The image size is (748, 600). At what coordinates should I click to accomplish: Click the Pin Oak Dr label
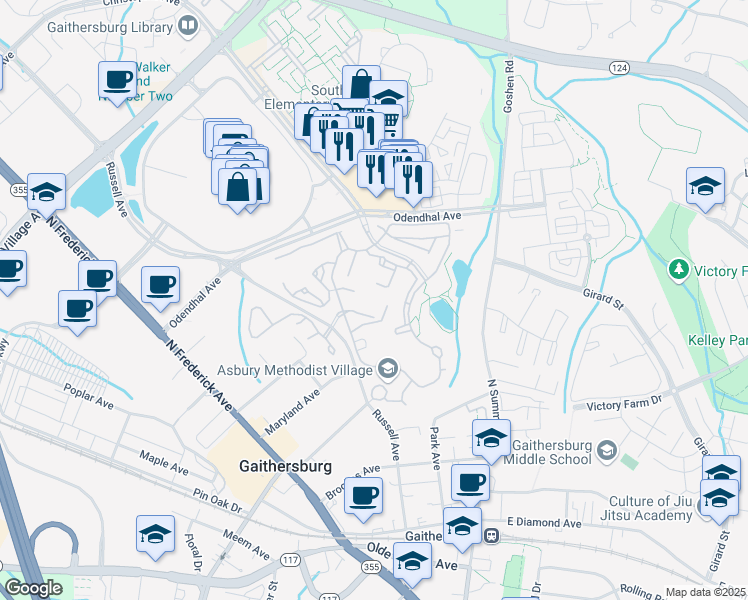217,501
